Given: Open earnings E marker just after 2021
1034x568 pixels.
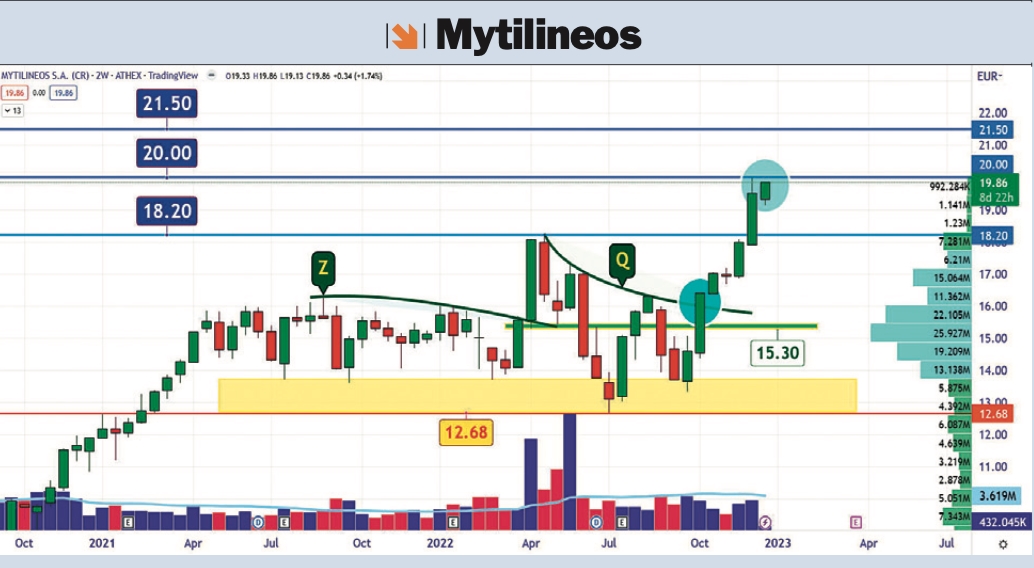Looking at the screenshot, I should 128,522.
